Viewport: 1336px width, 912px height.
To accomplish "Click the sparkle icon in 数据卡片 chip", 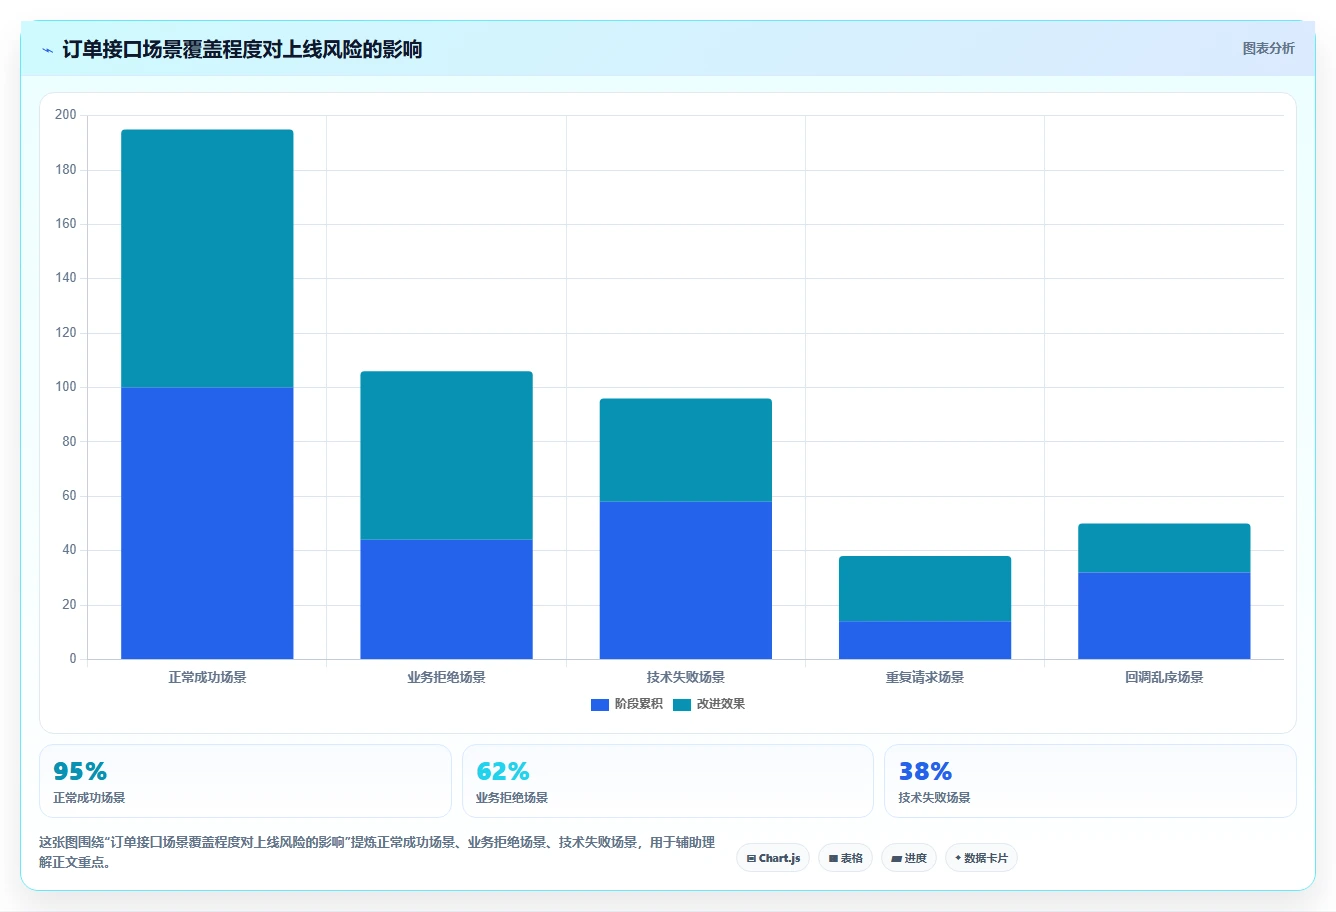I will point(958,858).
